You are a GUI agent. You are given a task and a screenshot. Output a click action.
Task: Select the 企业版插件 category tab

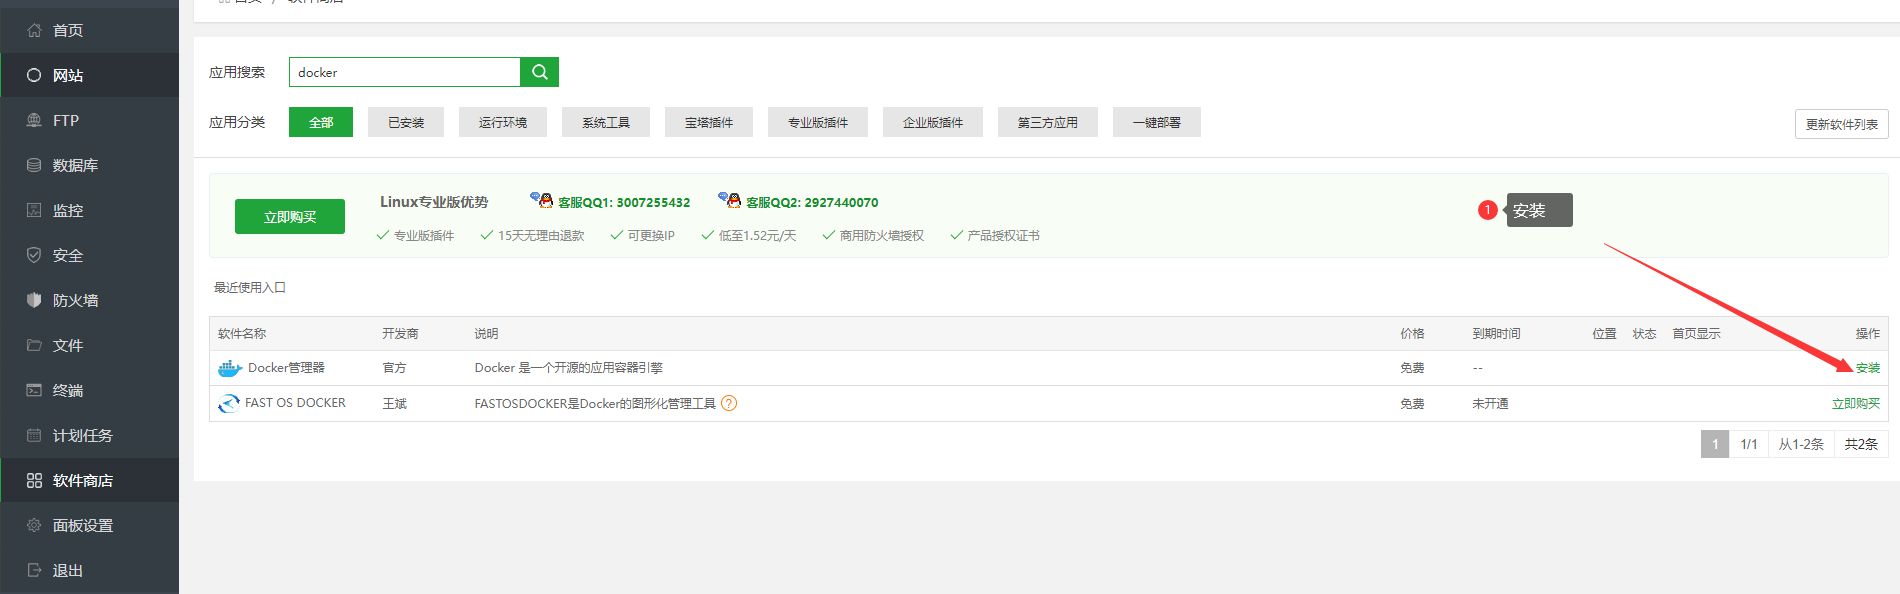pos(933,122)
